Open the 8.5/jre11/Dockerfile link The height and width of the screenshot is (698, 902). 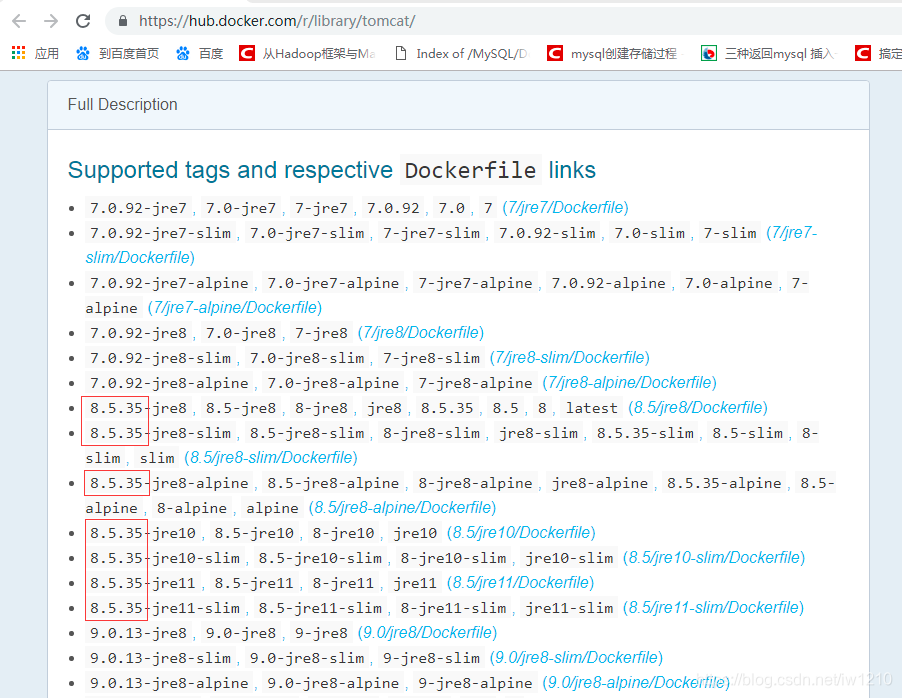[521, 582]
